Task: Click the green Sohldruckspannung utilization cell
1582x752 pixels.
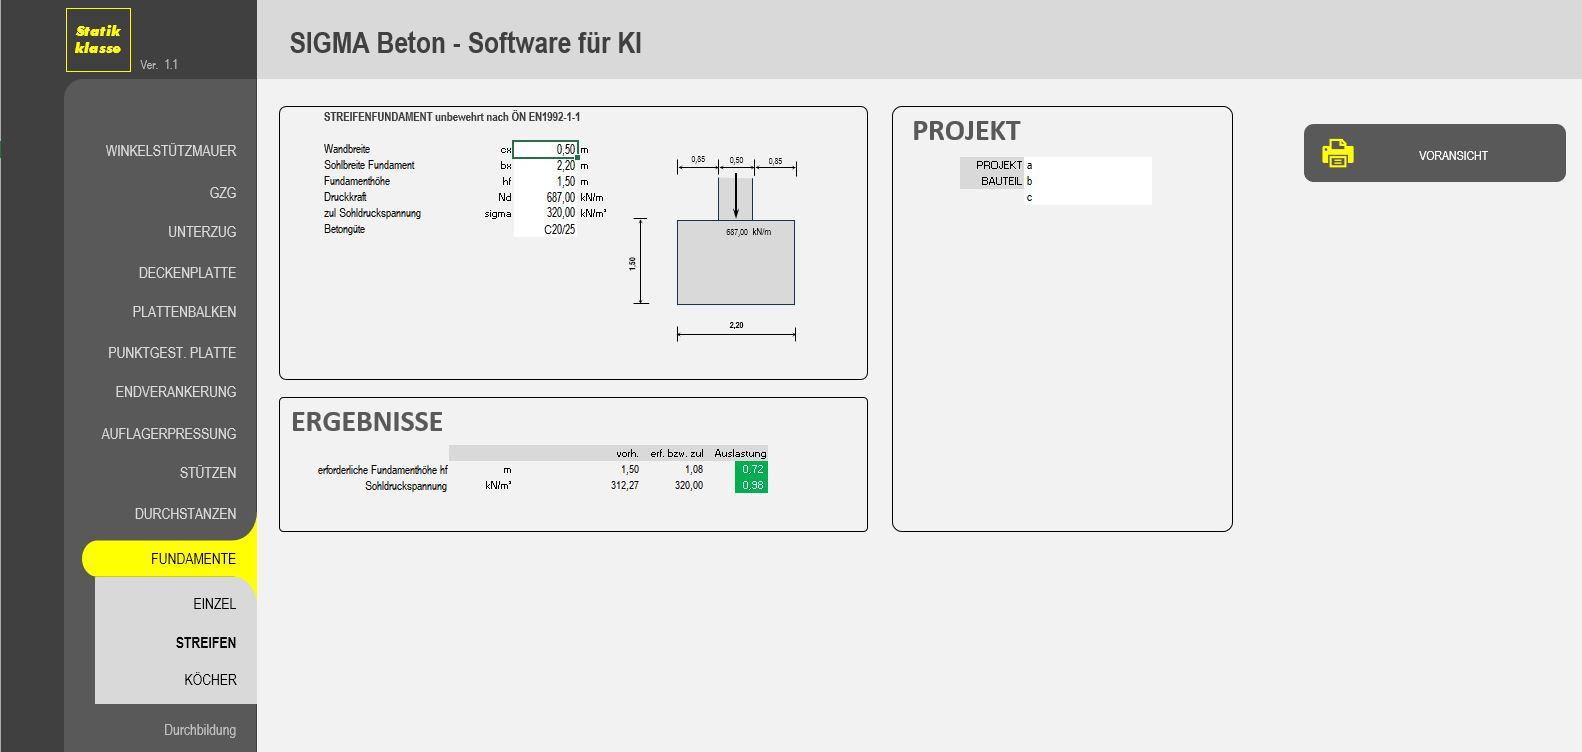Action: 751,486
